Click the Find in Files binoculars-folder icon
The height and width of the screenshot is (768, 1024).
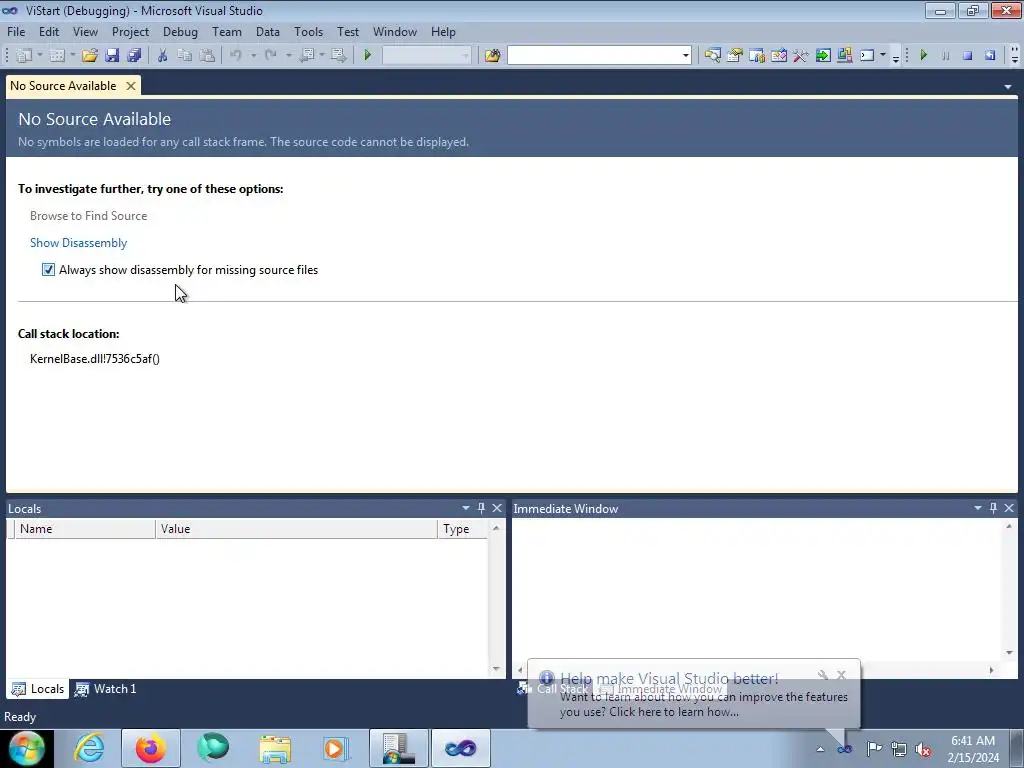(492, 56)
